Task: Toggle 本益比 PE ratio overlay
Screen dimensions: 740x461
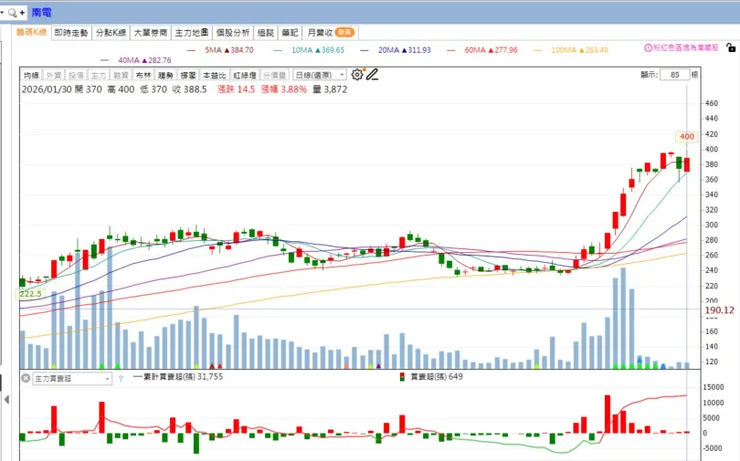Action: click(x=215, y=75)
